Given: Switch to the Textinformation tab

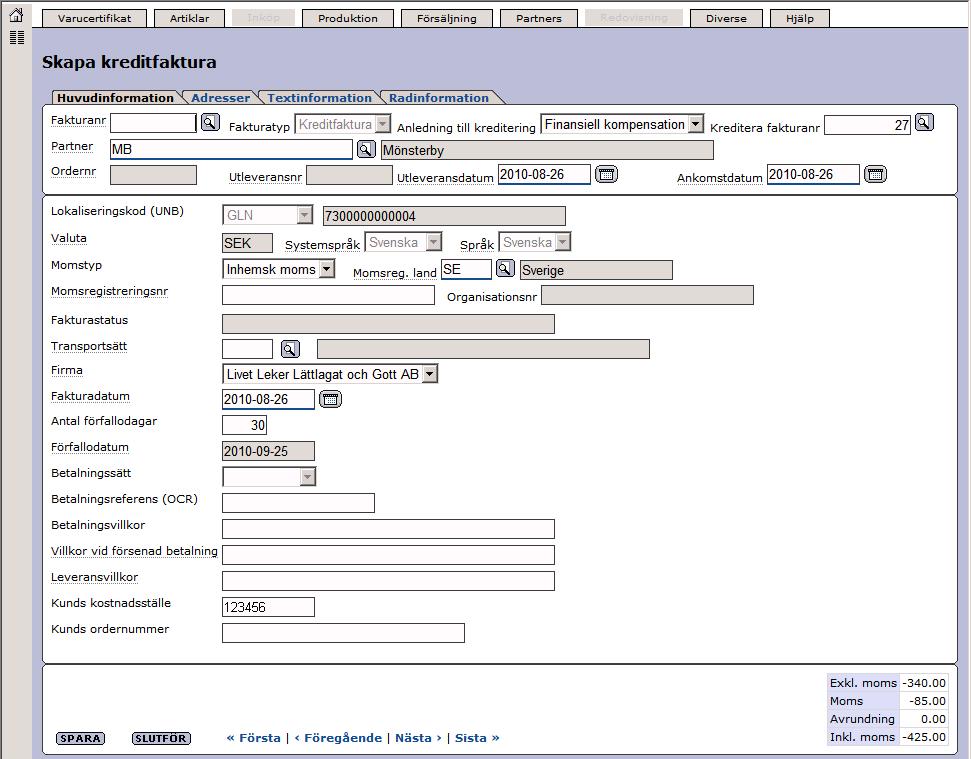Looking at the screenshot, I should pyautogui.click(x=320, y=98).
